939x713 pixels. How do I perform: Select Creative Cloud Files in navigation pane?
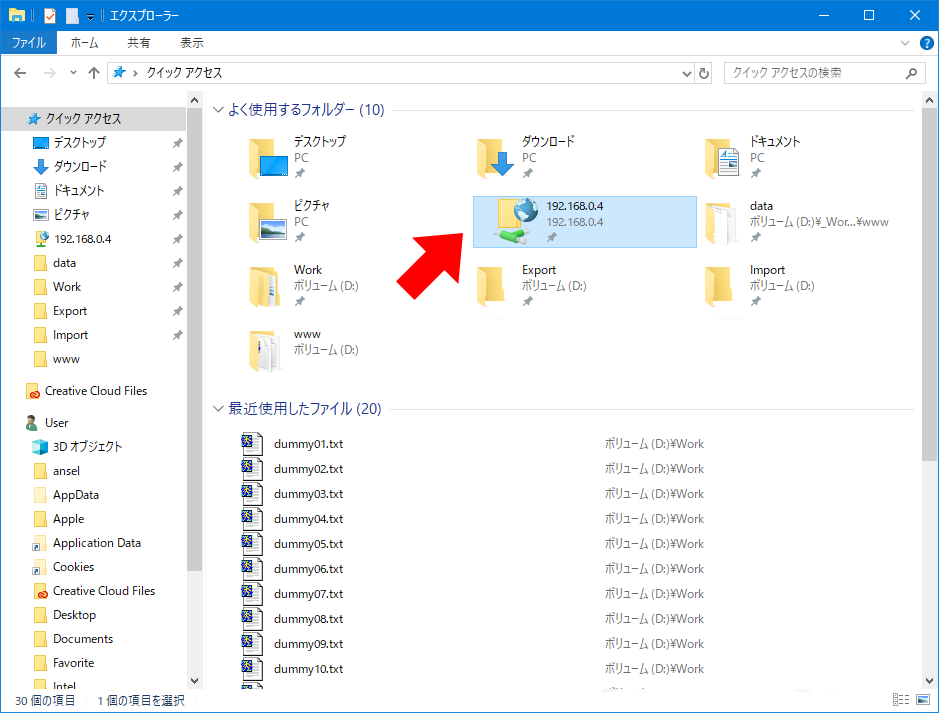[95, 391]
